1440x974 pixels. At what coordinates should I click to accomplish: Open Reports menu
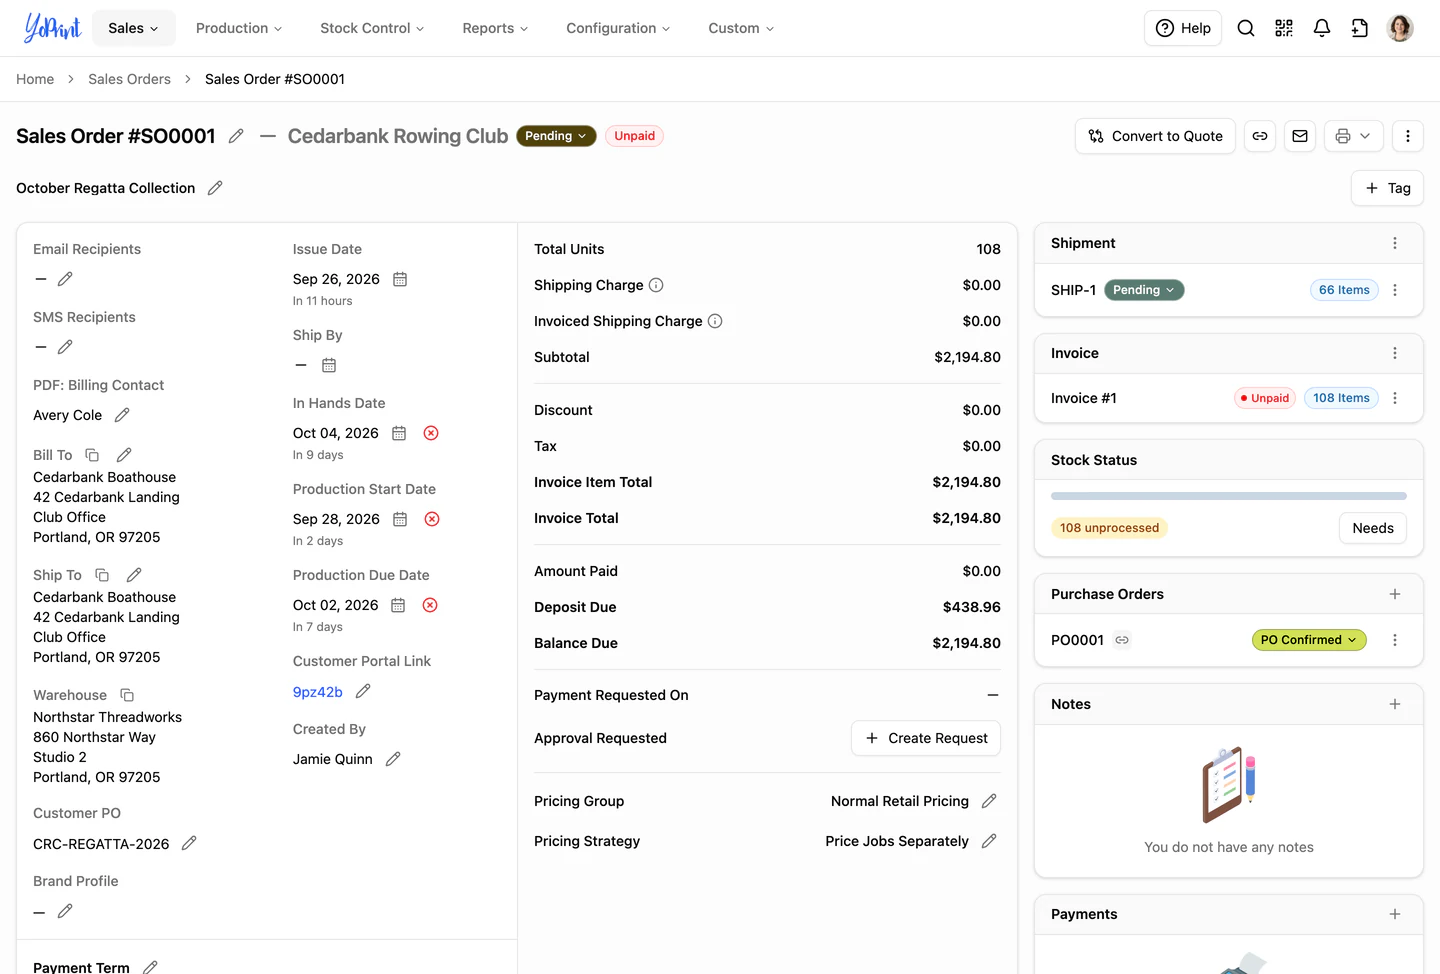click(495, 28)
